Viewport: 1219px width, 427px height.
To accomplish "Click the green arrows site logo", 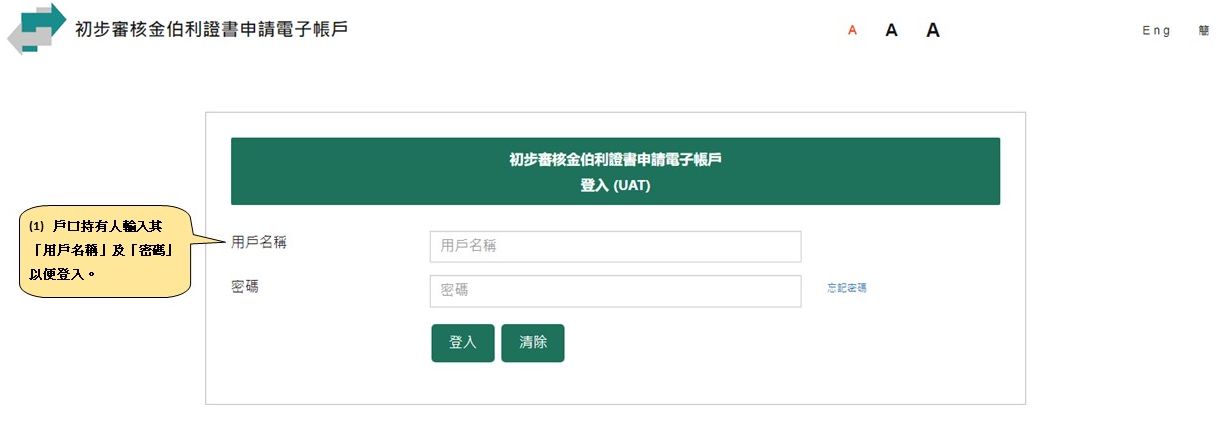I will click(37, 28).
